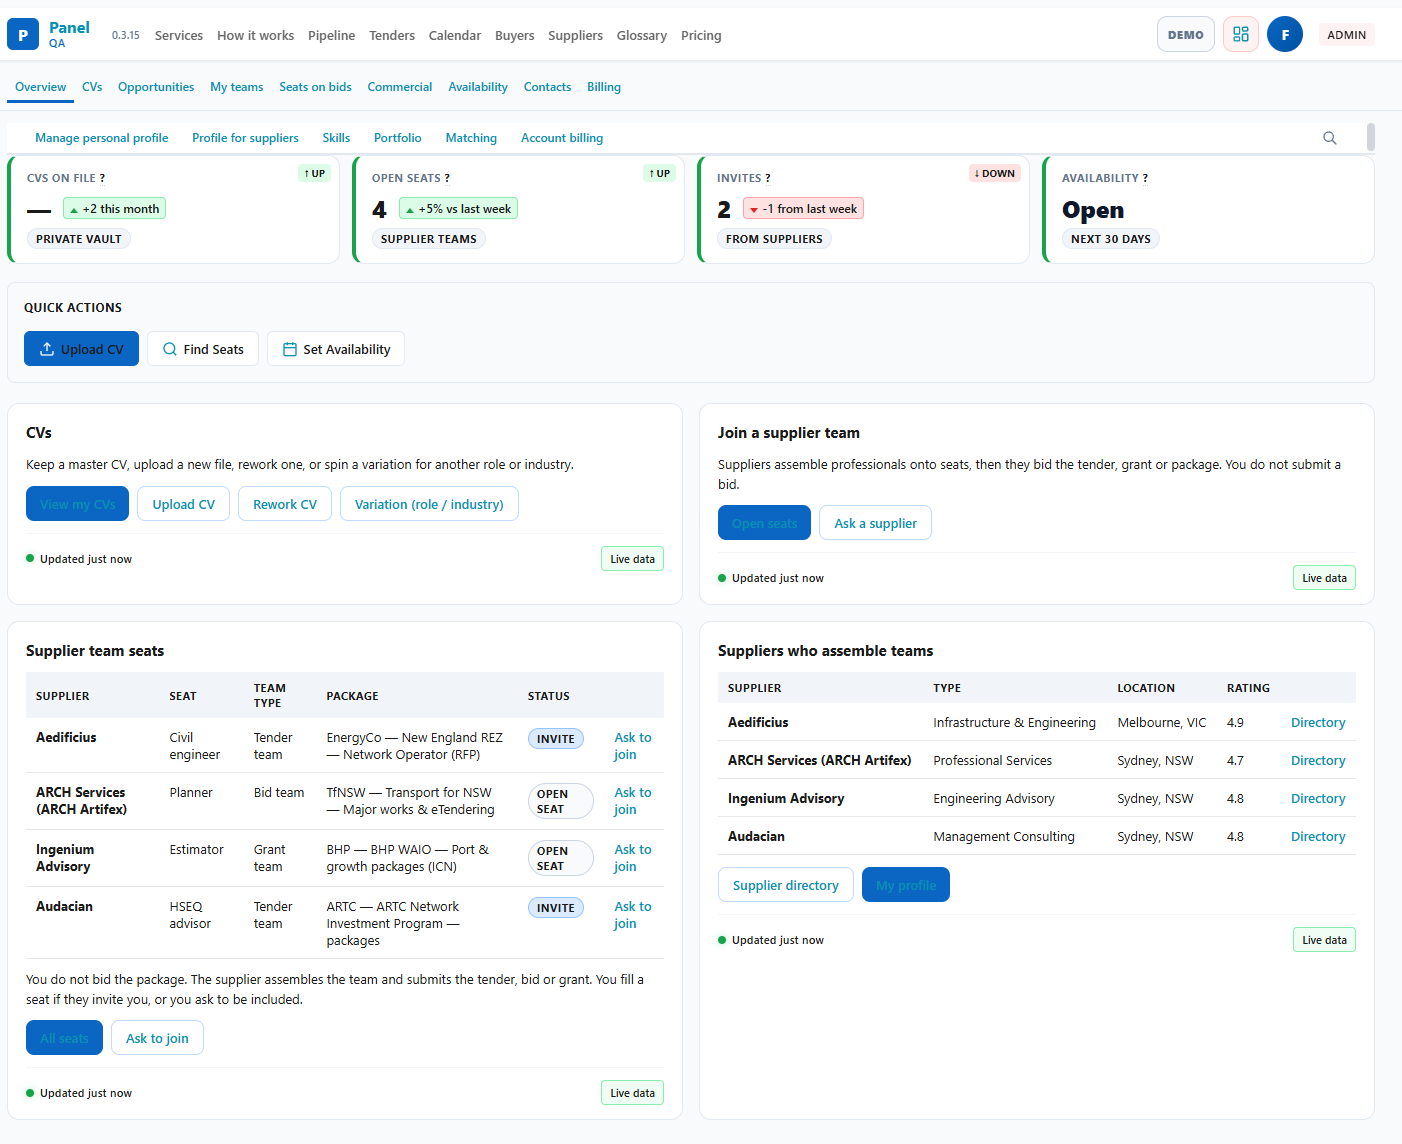
Task: Go to Buyers
Action: 514,35
